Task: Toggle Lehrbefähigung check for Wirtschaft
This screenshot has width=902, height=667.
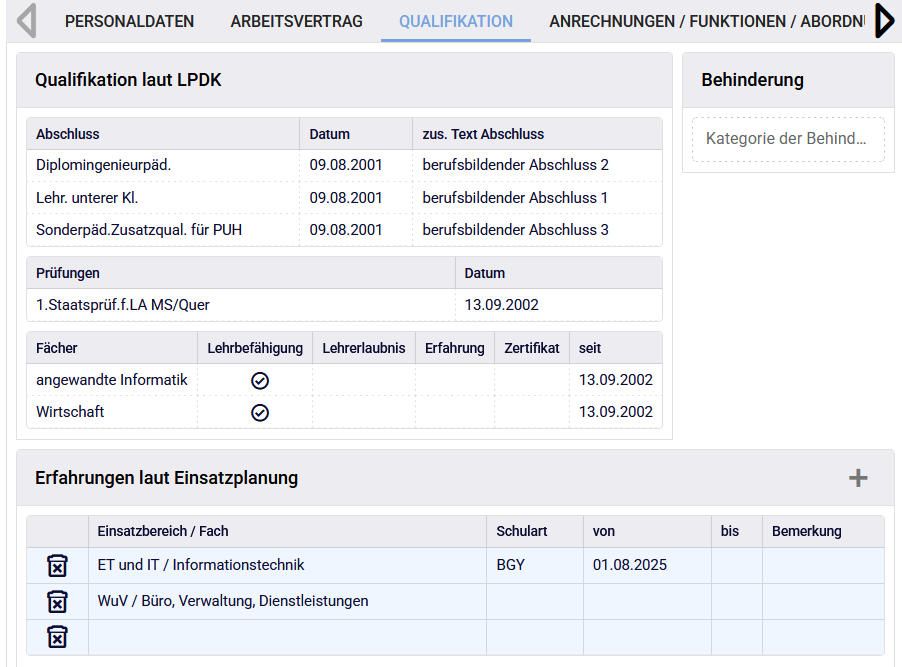Action: (260, 412)
